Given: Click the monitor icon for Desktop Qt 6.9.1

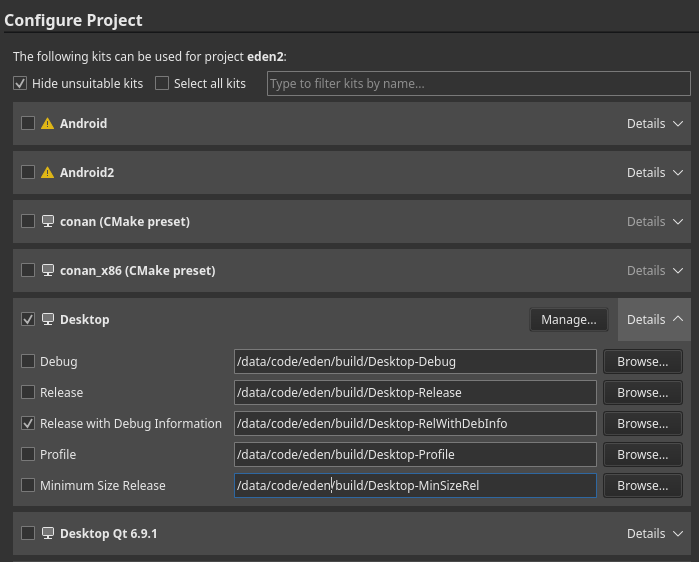Looking at the screenshot, I should pyautogui.click(x=47, y=534).
